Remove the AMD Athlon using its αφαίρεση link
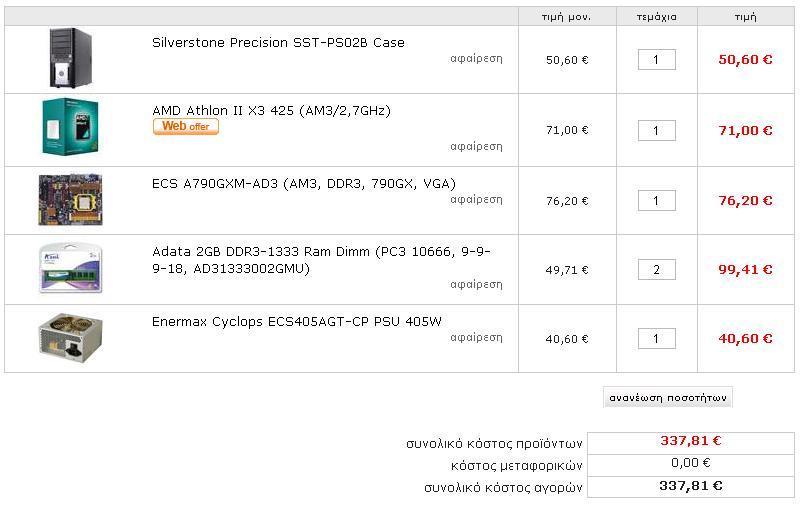This screenshot has height=512, width=800. 476,146
